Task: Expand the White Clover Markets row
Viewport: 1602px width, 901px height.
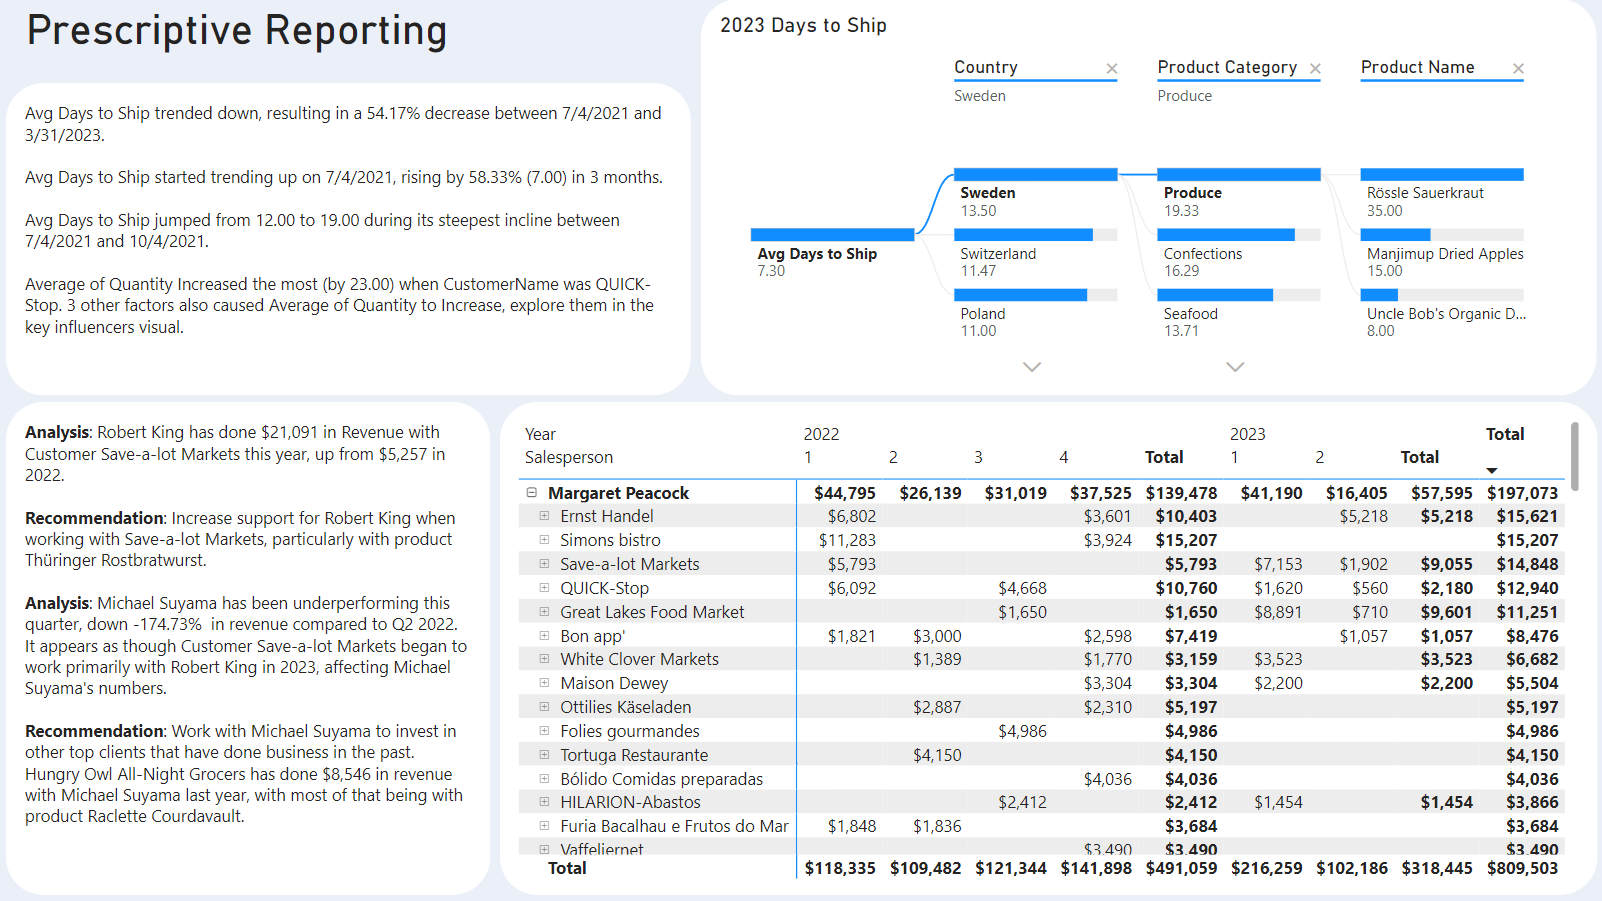Action: point(544,659)
